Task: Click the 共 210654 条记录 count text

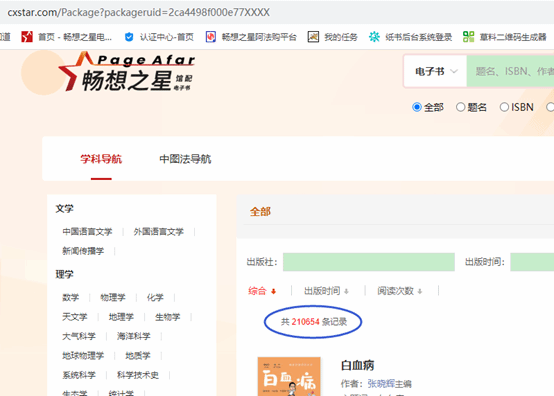Action: pyautogui.click(x=314, y=322)
